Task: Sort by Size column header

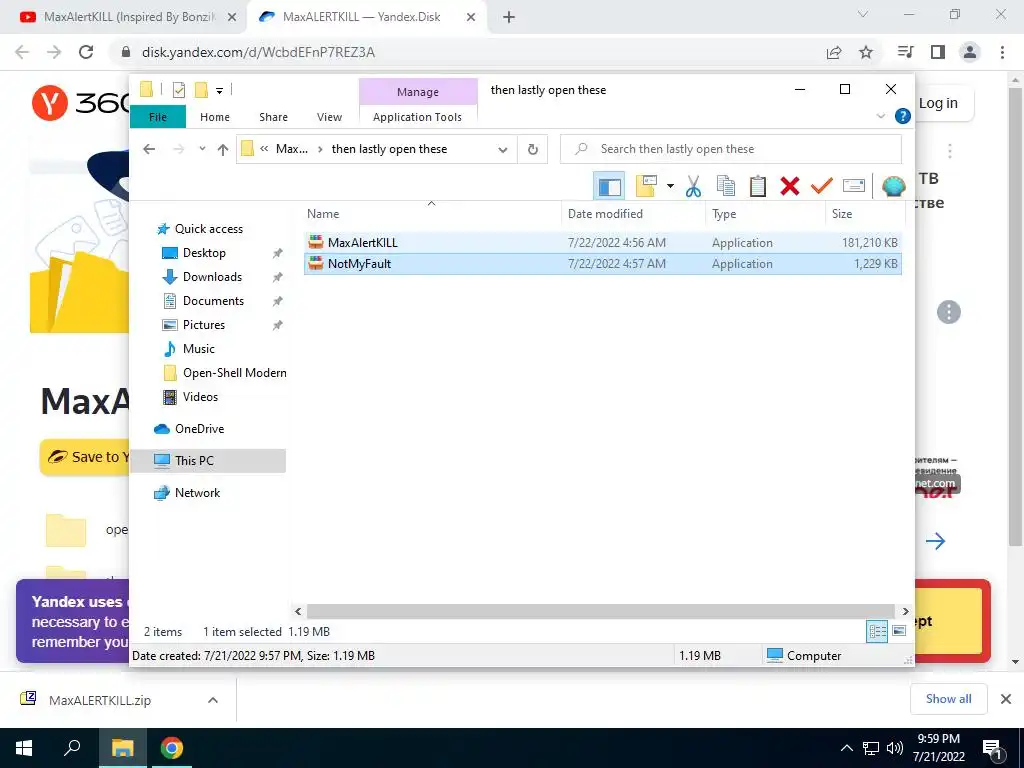Action: (x=865, y=214)
